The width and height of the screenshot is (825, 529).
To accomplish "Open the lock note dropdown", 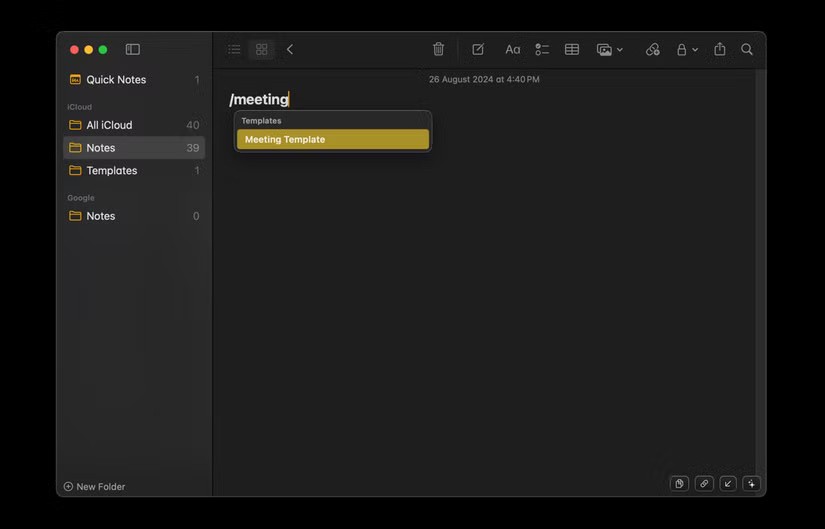I will (x=686, y=49).
